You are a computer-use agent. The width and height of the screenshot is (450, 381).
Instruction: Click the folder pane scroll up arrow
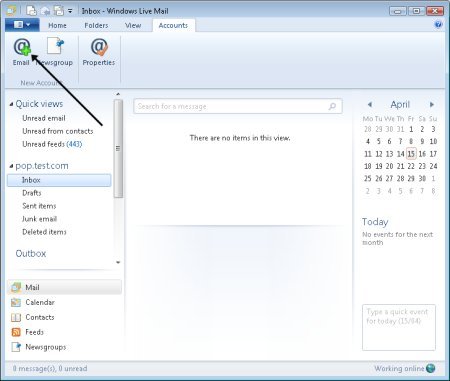coord(118,94)
